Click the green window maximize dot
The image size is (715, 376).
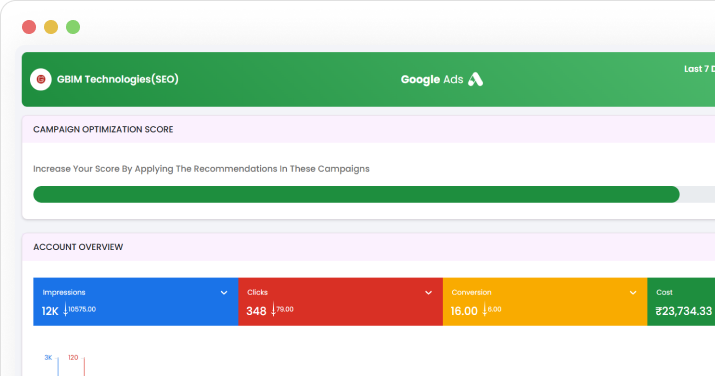pyautogui.click(x=73, y=27)
